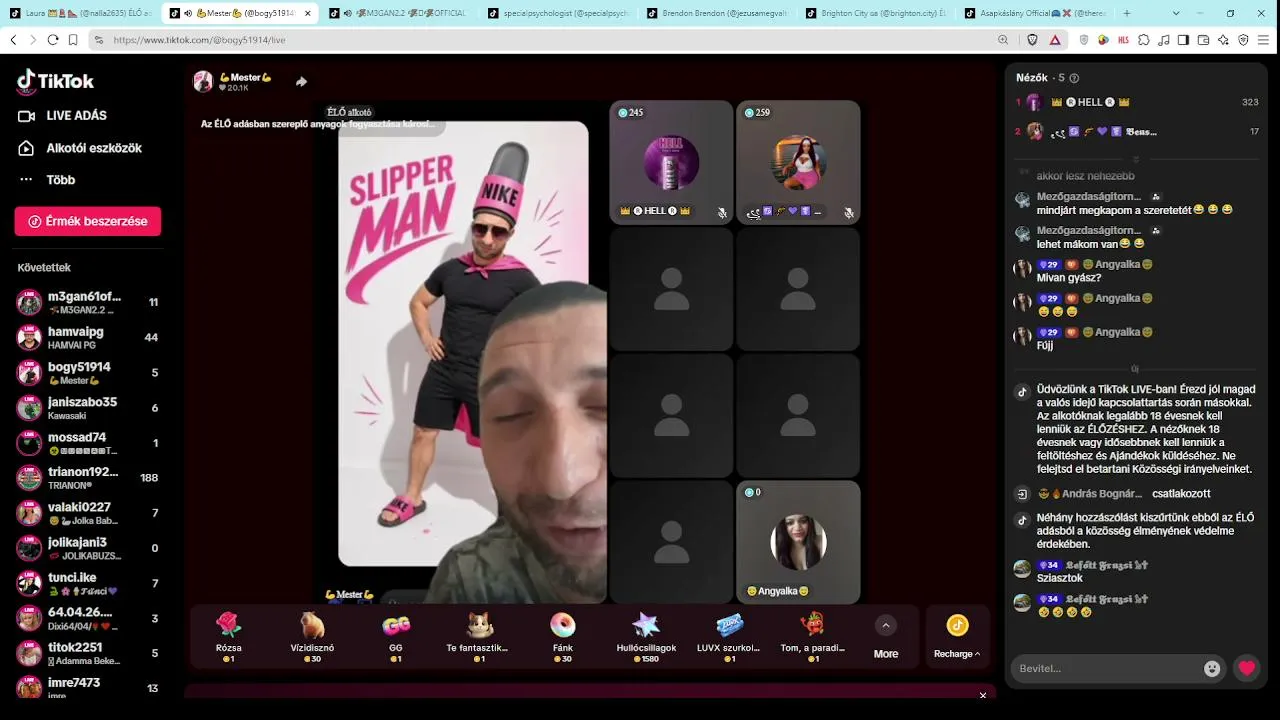The width and height of the screenshot is (1280, 720).
Task: Switch to the Brighton City ua tab
Action: pyautogui.click(x=876, y=14)
